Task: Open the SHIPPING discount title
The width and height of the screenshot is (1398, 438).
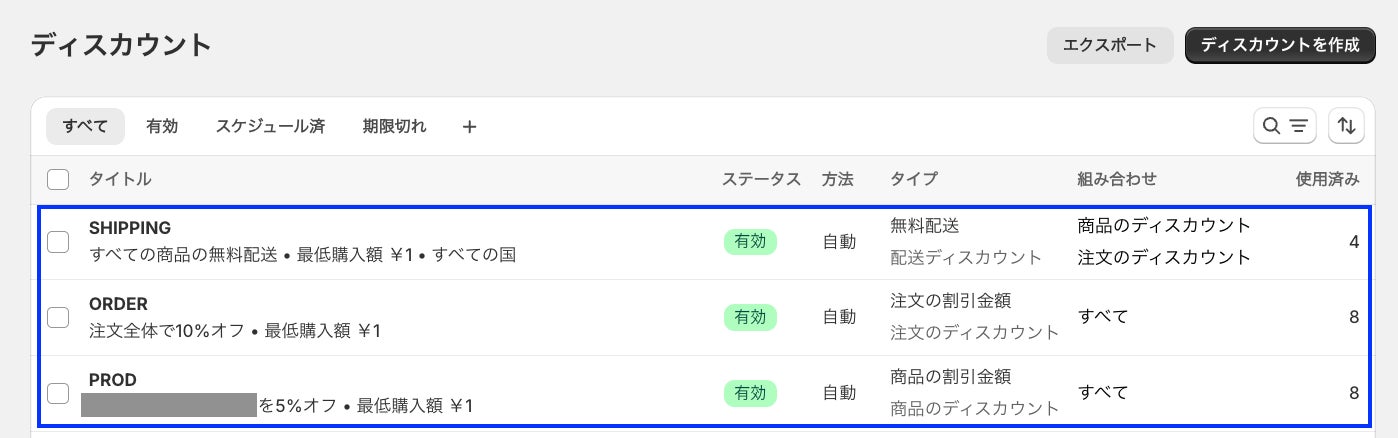Action: tap(130, 228)
